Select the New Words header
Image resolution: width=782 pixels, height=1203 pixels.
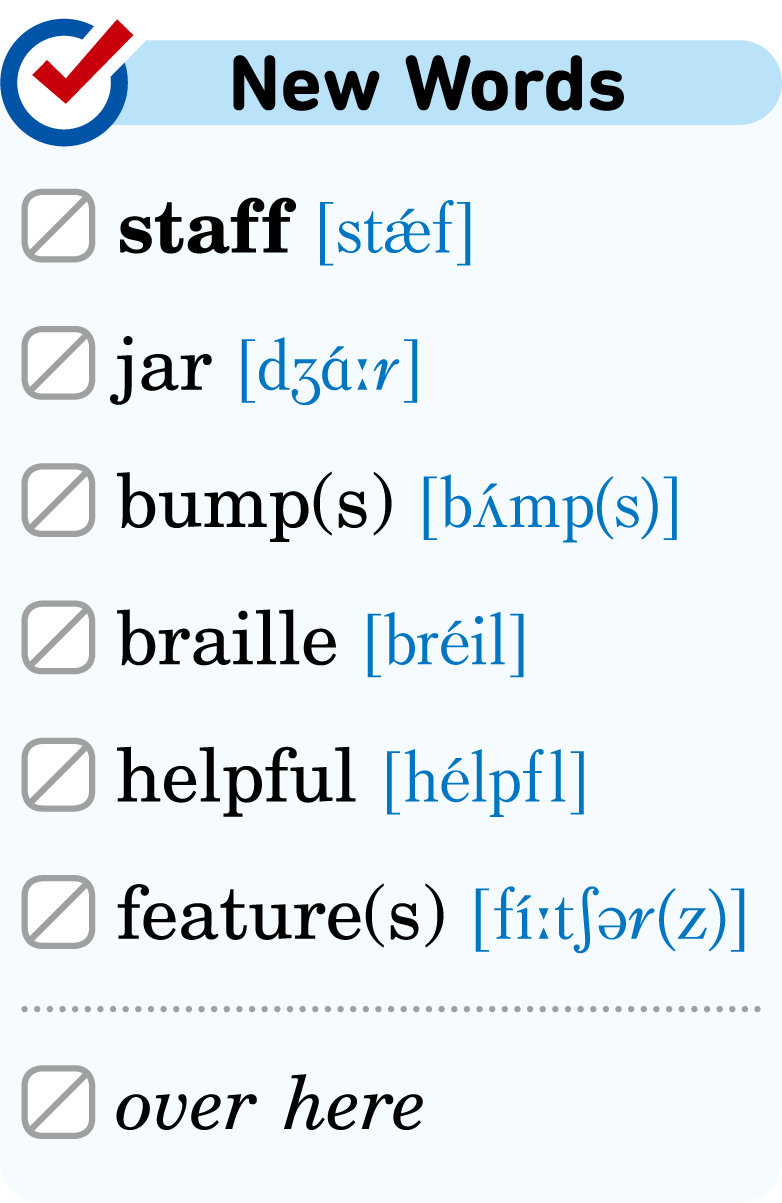coord(428,84)
